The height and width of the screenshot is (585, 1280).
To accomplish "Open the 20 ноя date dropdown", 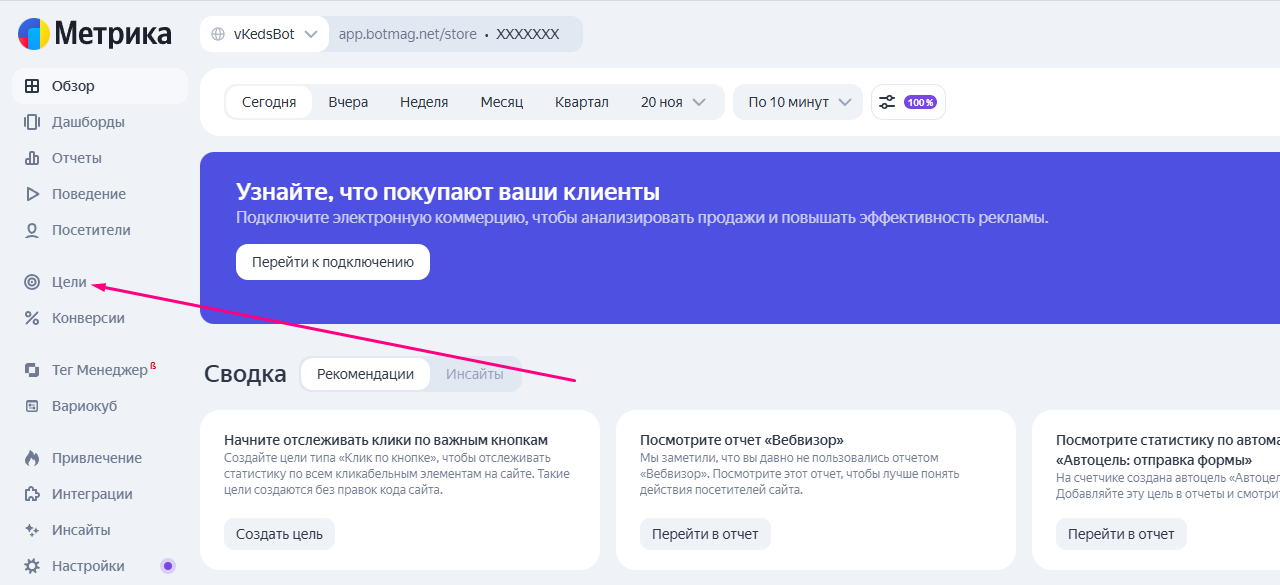I will [673, 102].
